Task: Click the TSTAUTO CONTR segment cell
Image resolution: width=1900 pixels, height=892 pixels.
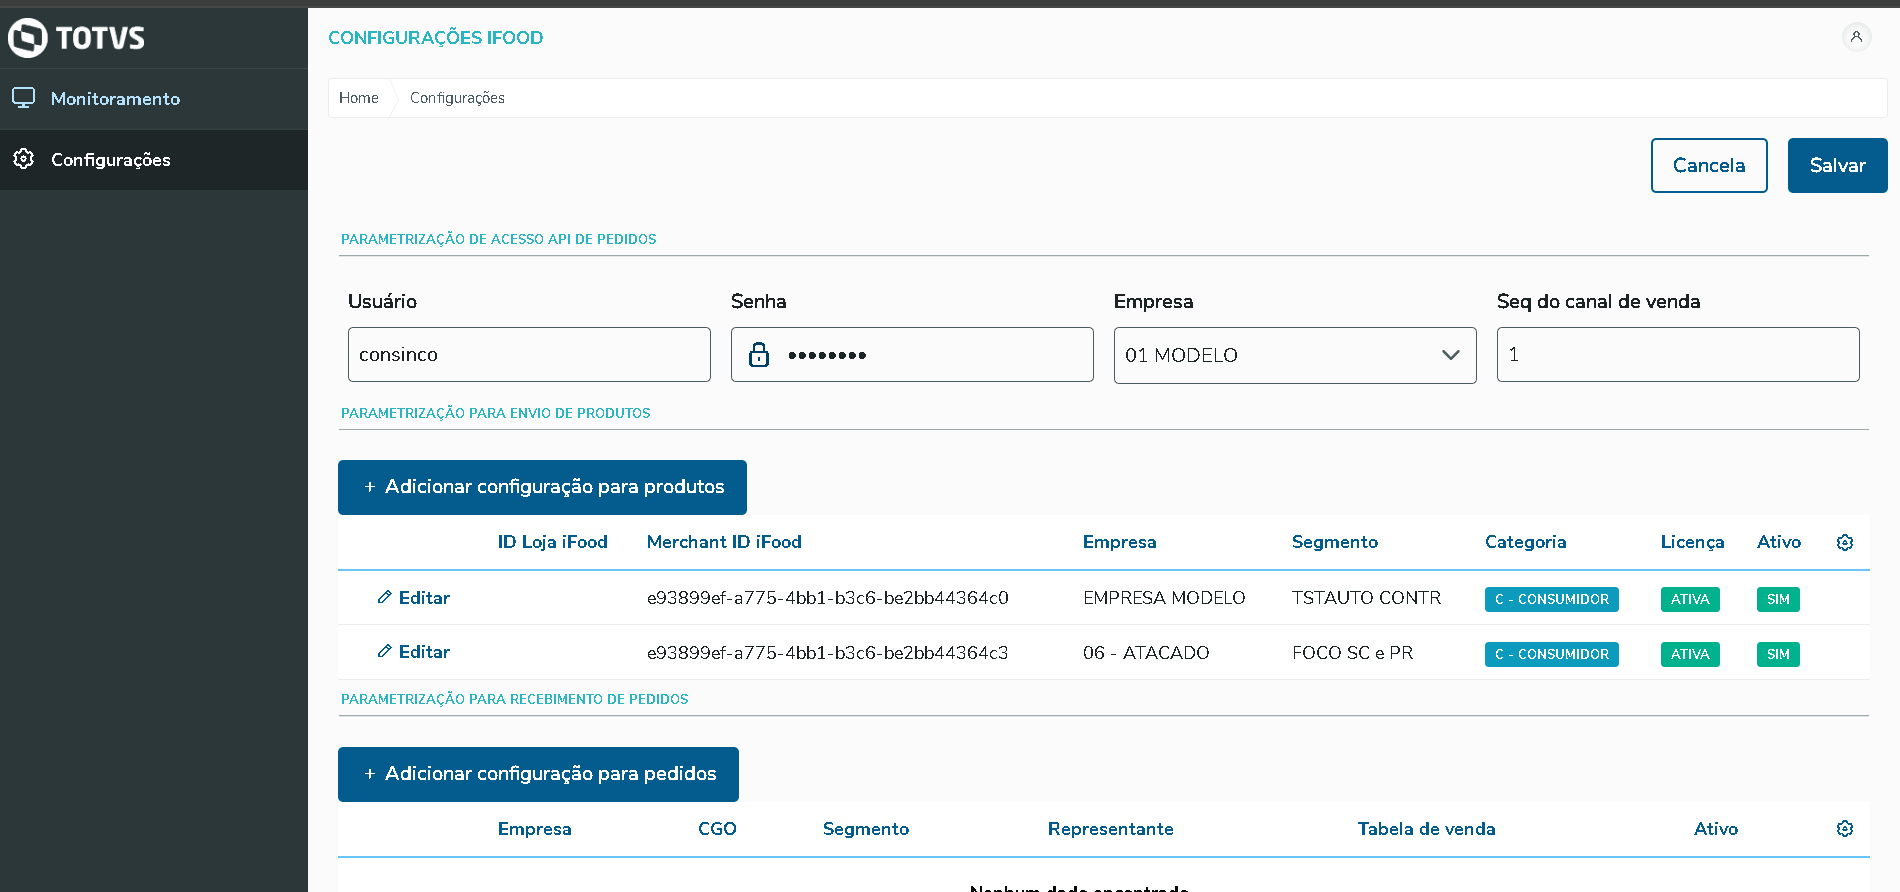Action: (x=1366, y=598)
